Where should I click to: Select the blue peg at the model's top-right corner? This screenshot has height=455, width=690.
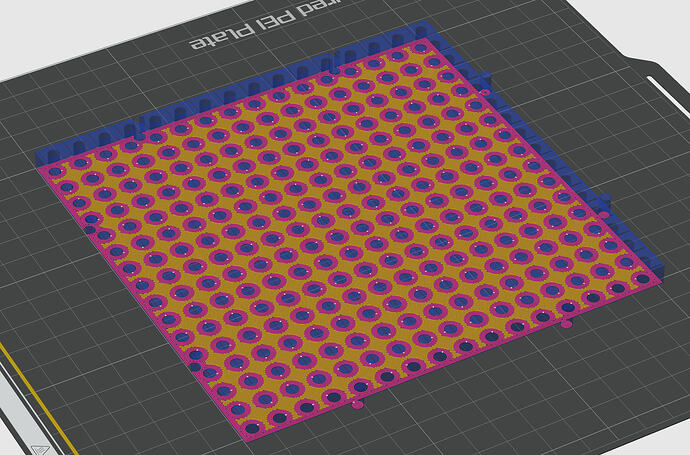(486, 77)
